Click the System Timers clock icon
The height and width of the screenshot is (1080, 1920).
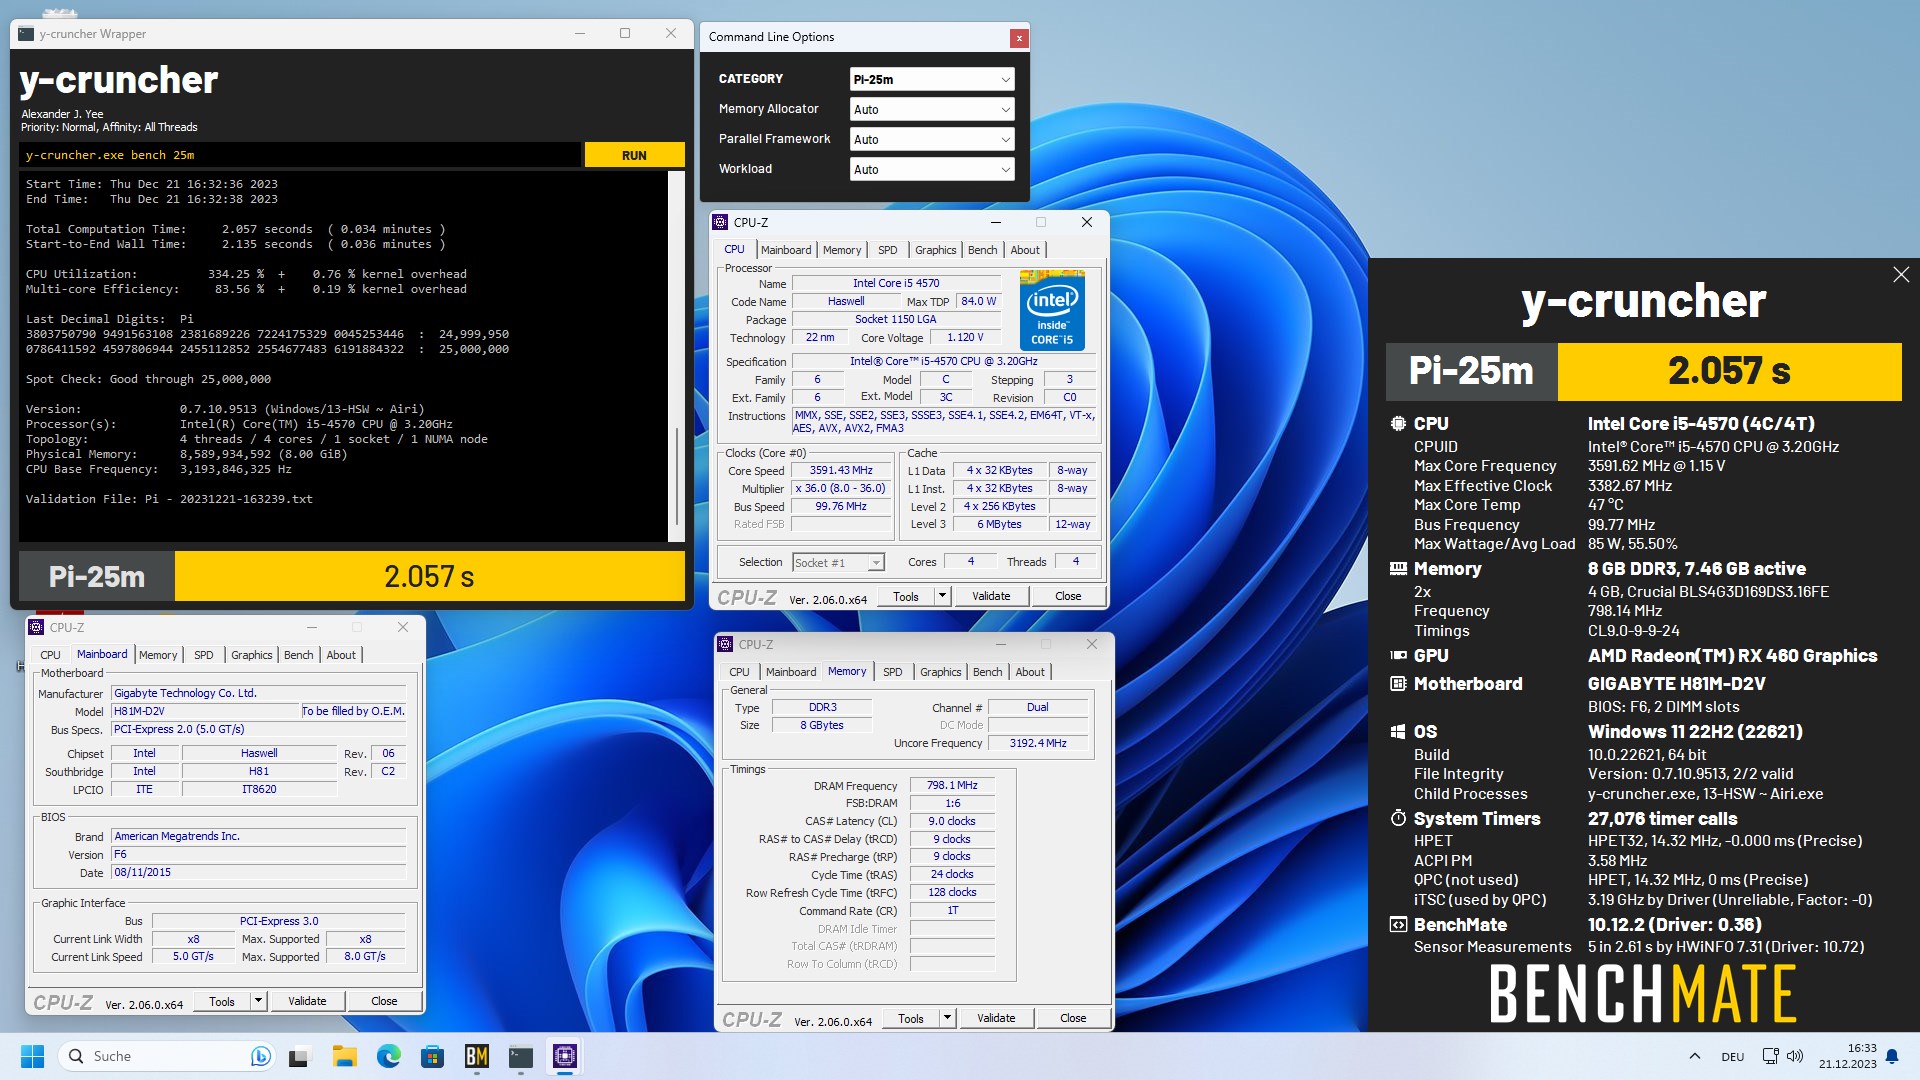1398,819
